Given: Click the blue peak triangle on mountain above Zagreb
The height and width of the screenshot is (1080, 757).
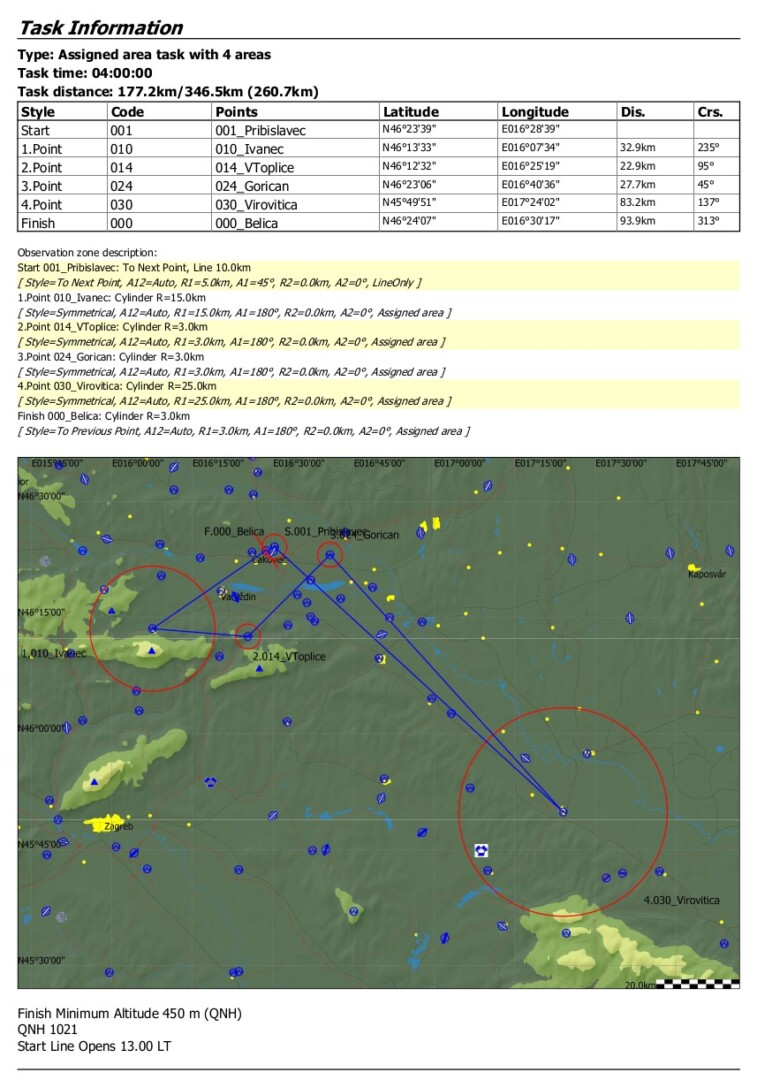Looking at the screenshot, I should (94, 782).
